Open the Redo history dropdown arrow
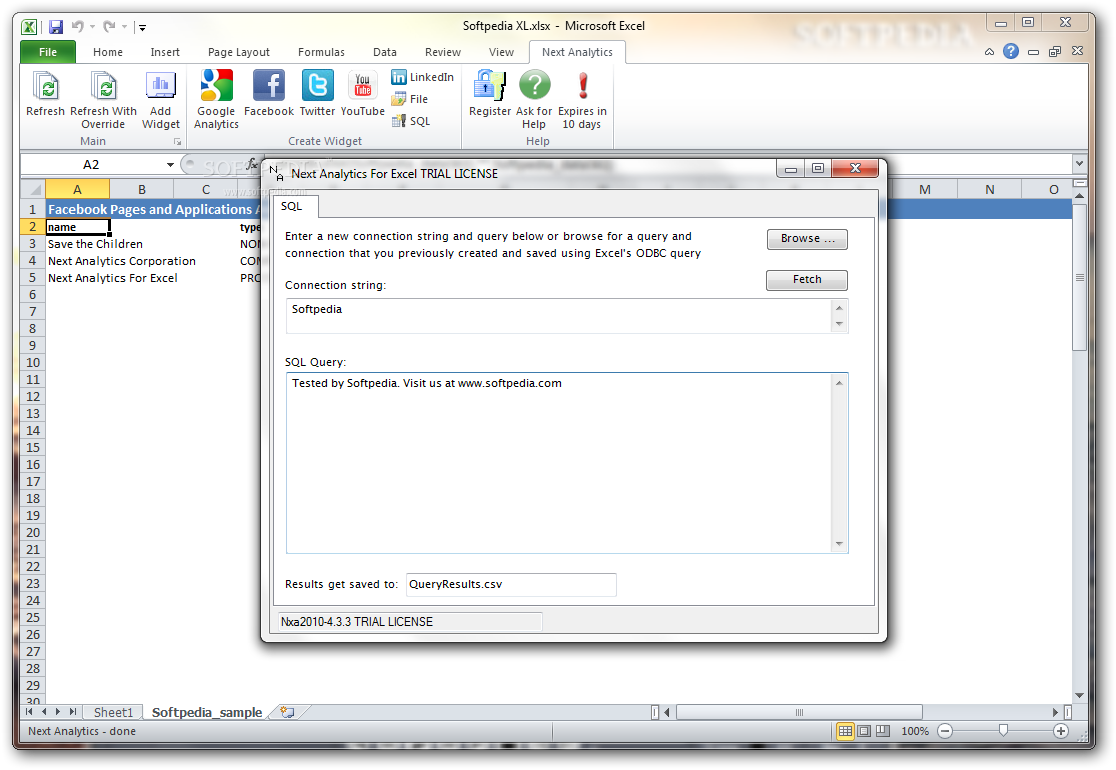1116x770 pixels. (x=125, y=27)
